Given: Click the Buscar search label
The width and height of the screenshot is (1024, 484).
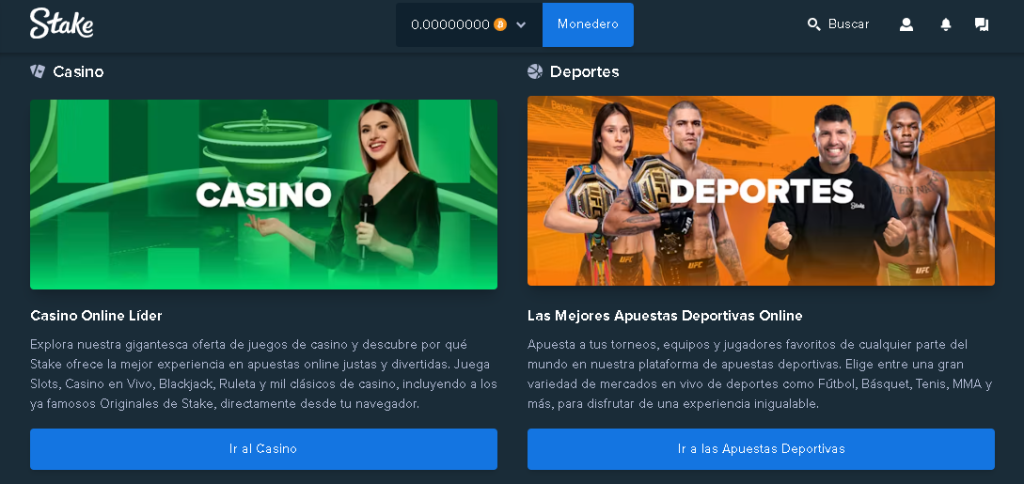Looking at the screenshot, I should point(848,24).
